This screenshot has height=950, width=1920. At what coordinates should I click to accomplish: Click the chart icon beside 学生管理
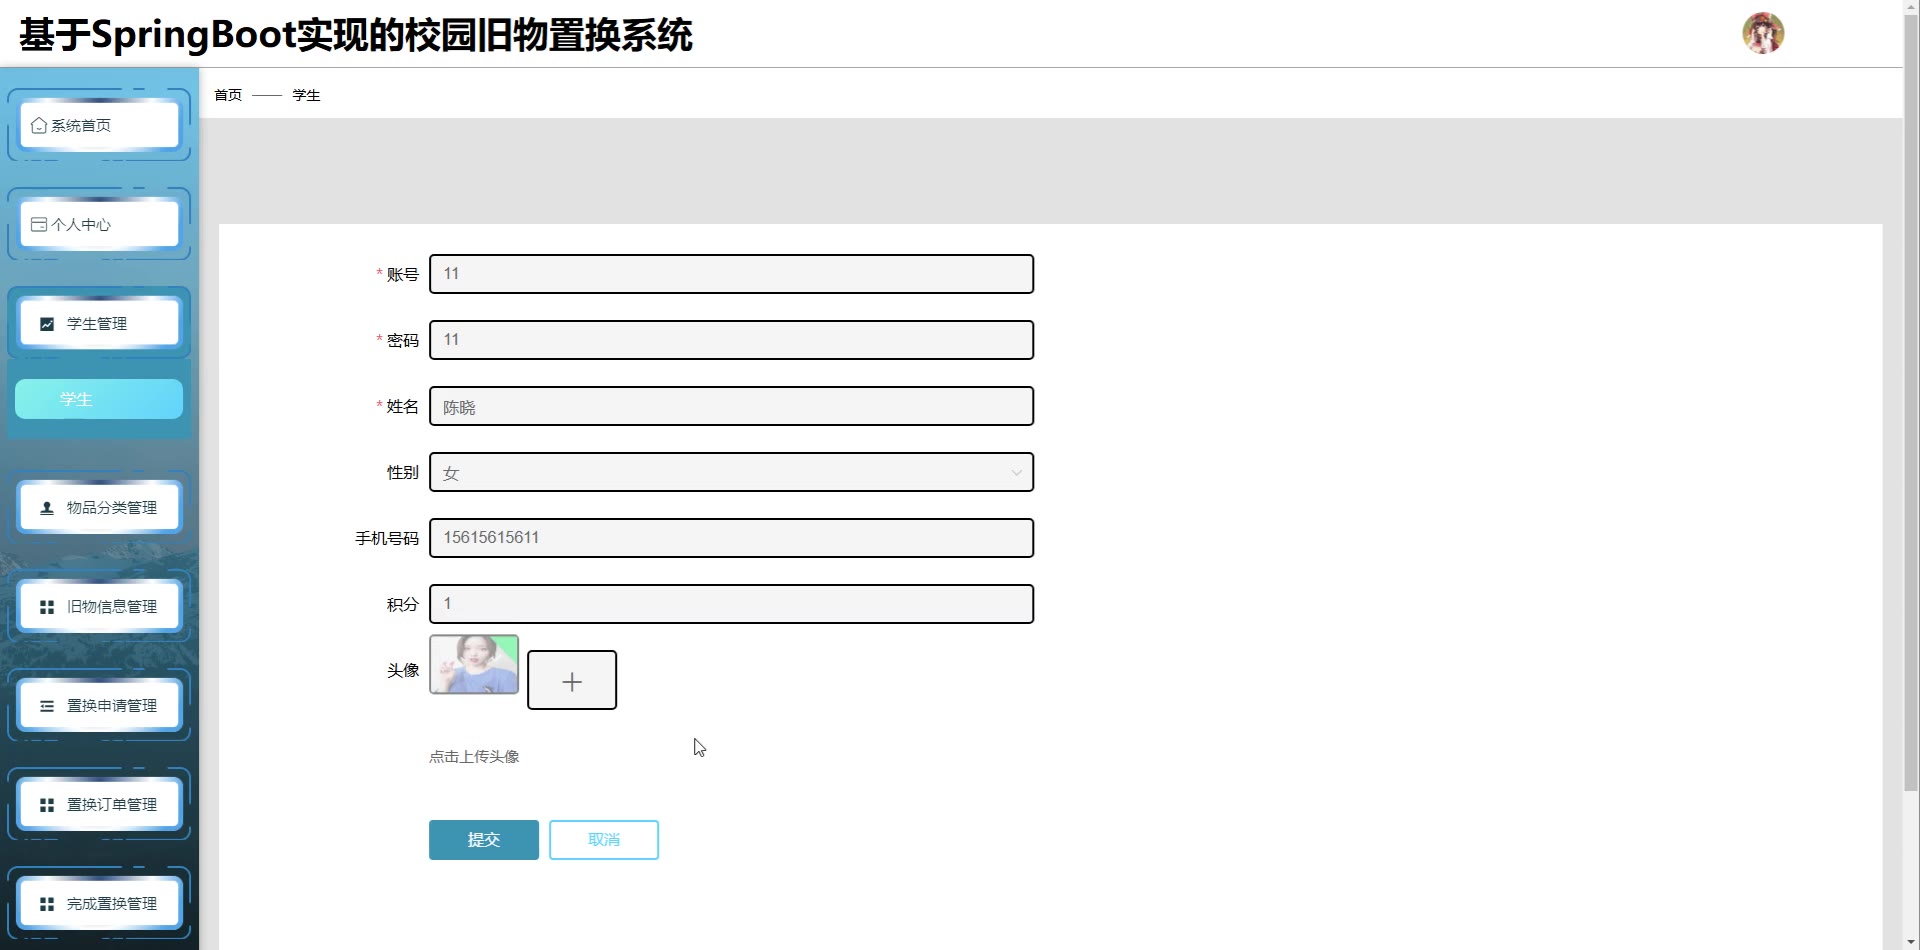(x=47, y=324)
